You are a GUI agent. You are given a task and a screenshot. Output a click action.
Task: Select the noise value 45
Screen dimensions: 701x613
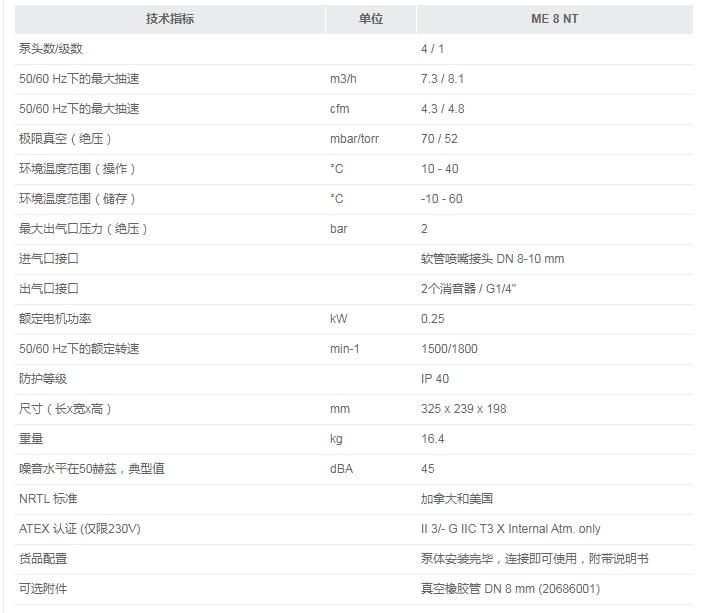pos(427,469)
